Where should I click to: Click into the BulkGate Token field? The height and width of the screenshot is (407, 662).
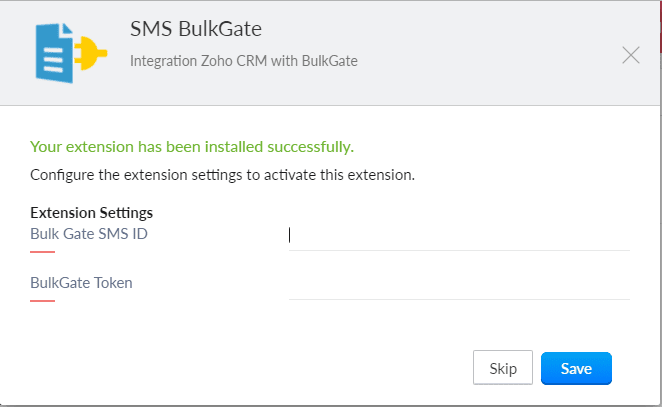coord(459,284)
